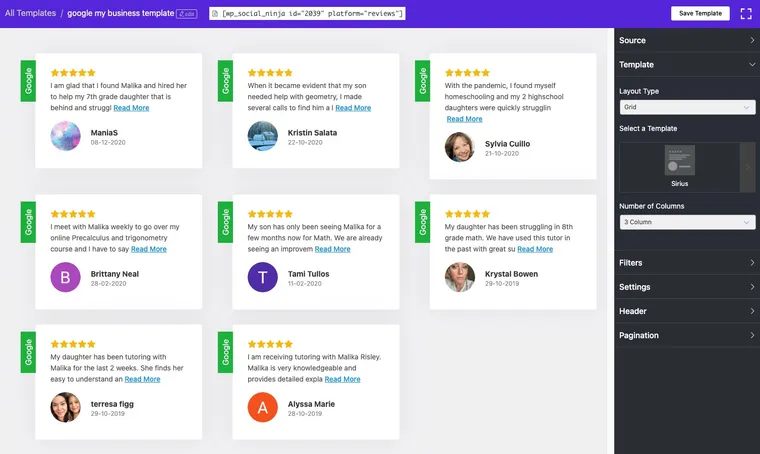
Task: Click reviewer name Sylvia Cuillo
Action: [507, 144]
